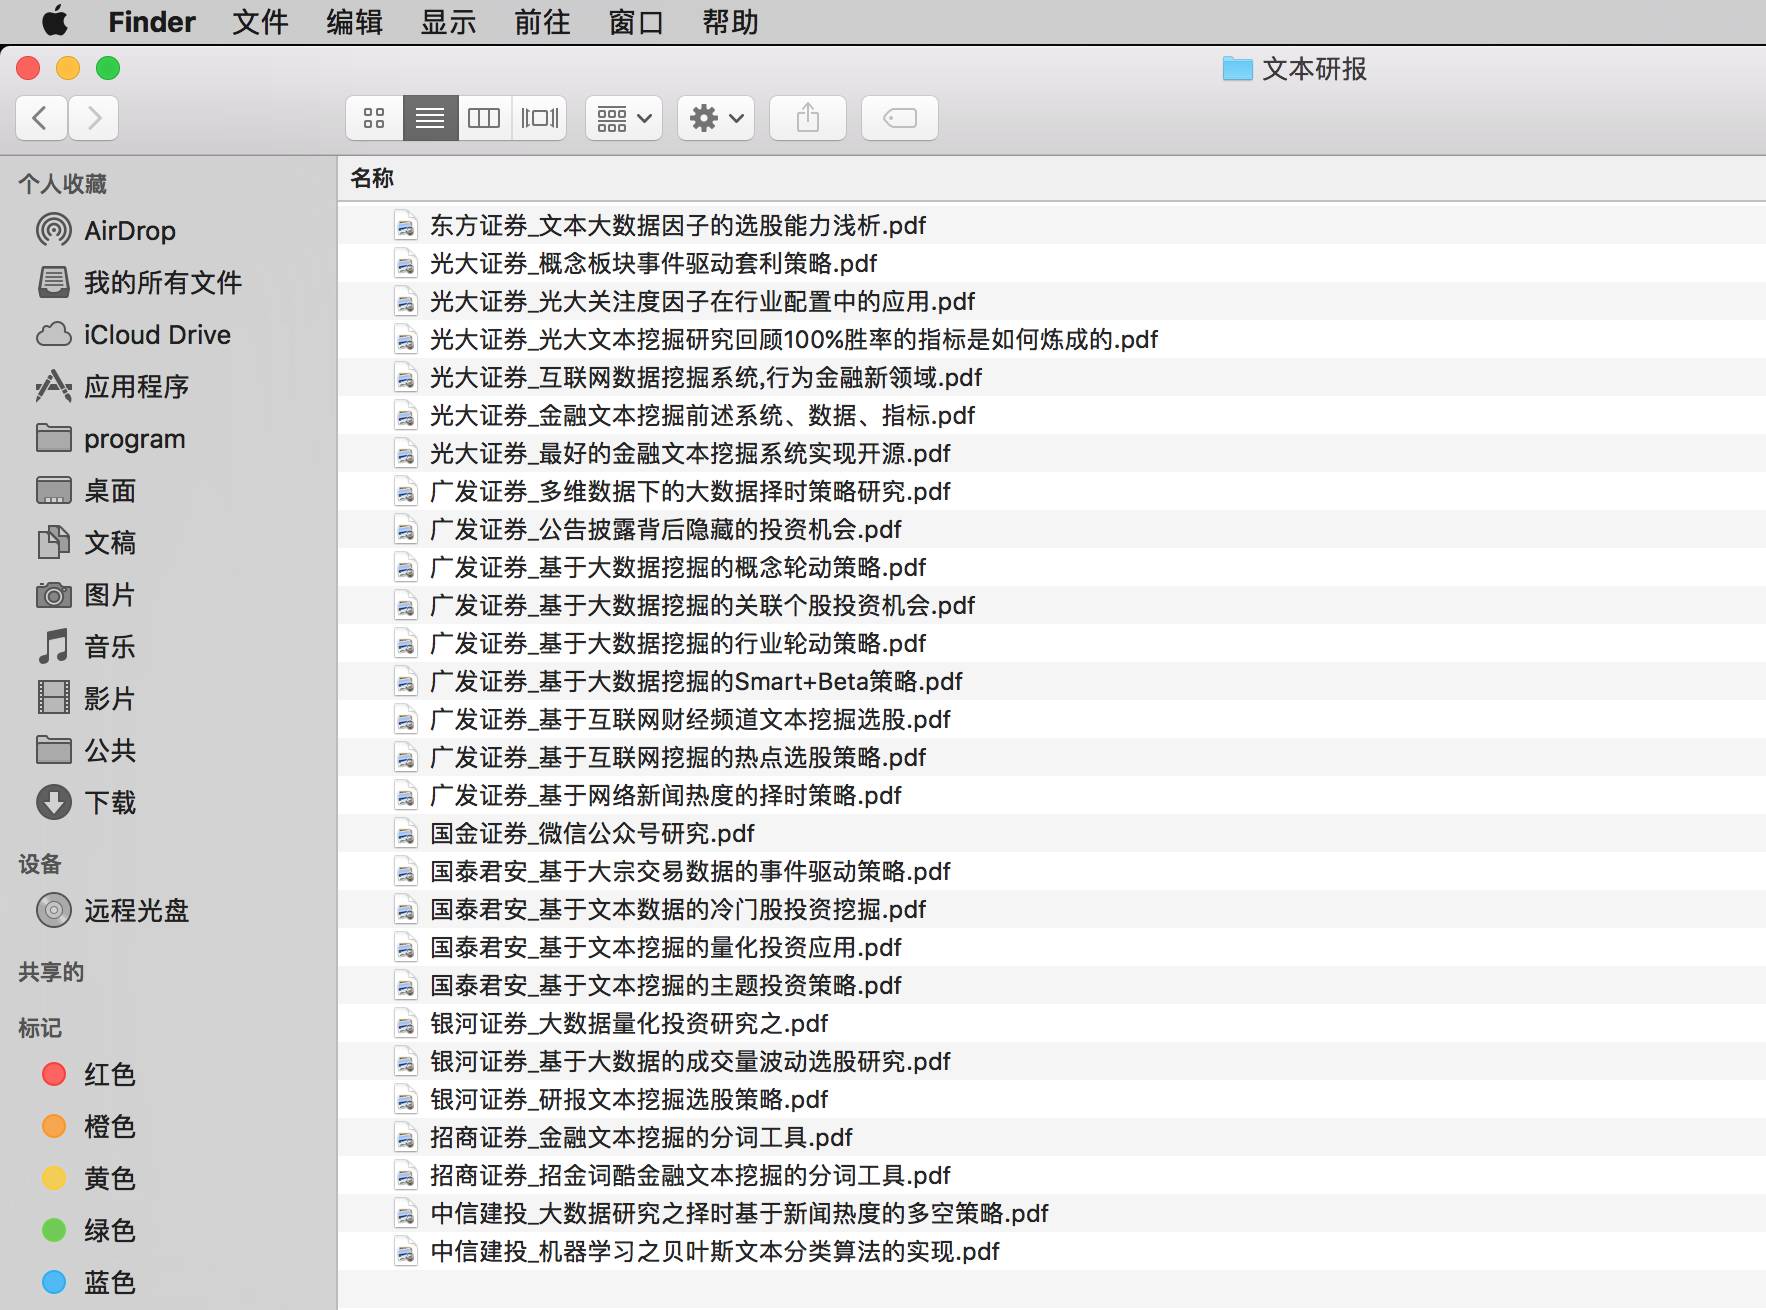Click the edit tags toolbar button
The height and width of the screenshot is (1310, 1766).
click(x=900, y=118)
